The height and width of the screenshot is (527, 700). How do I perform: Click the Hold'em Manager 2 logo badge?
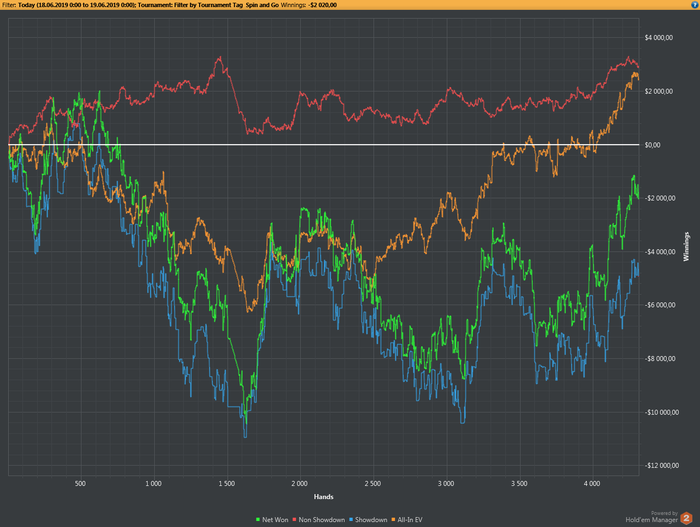coord(686,519)
